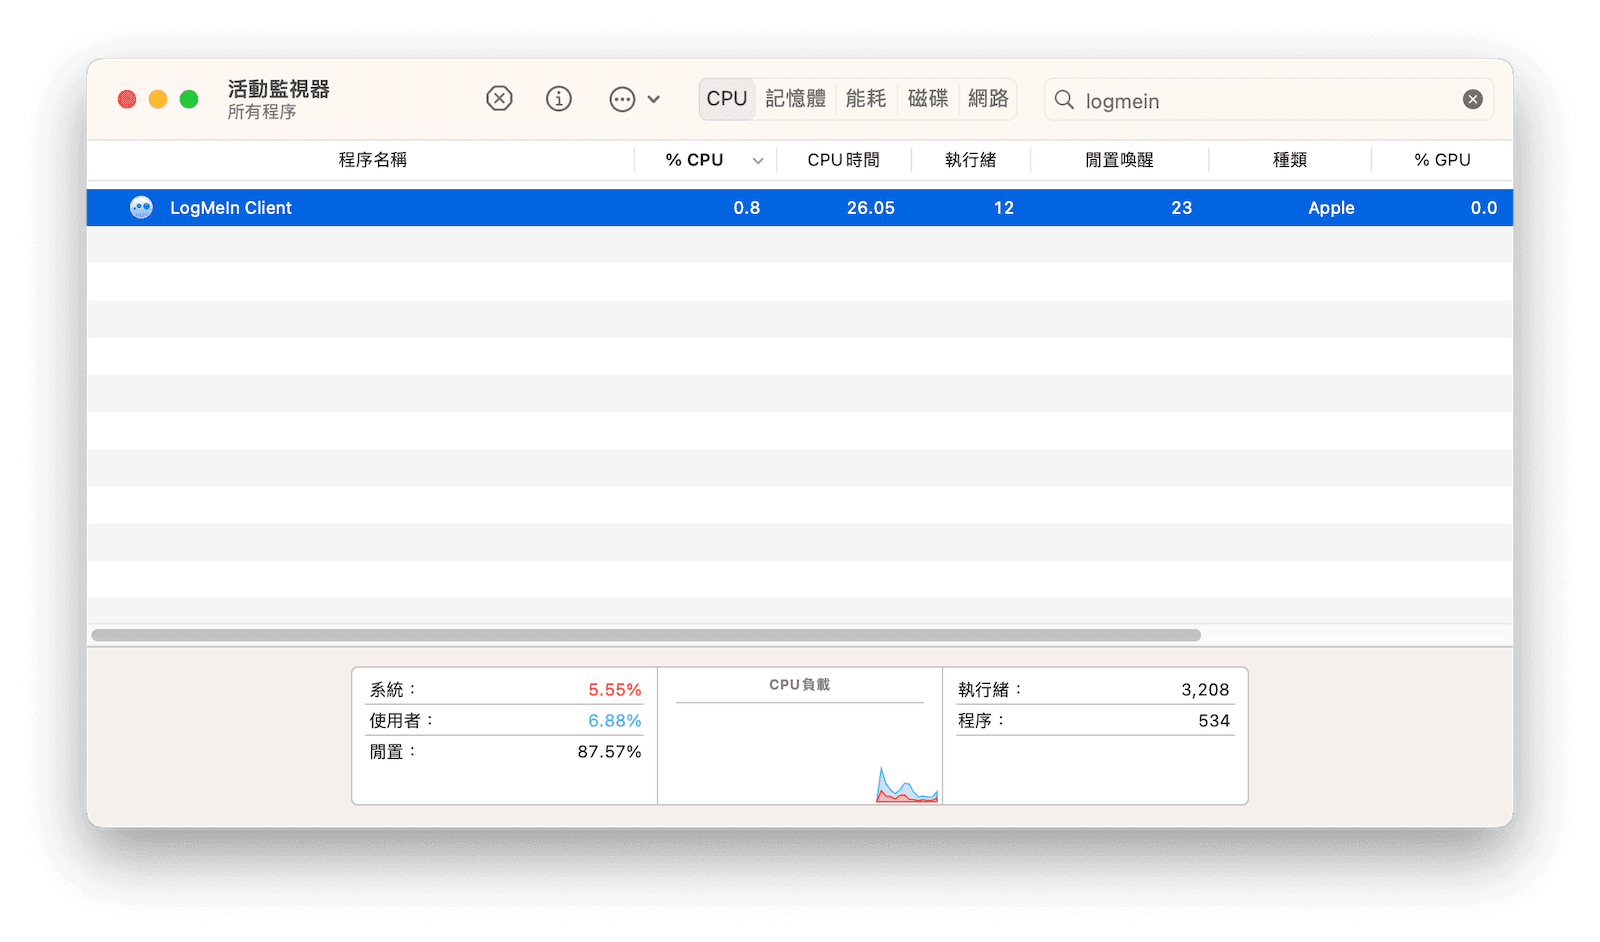Switch to the 記憶體 tab
Viewport: 1600px width, 942px height.
(795, 98)
